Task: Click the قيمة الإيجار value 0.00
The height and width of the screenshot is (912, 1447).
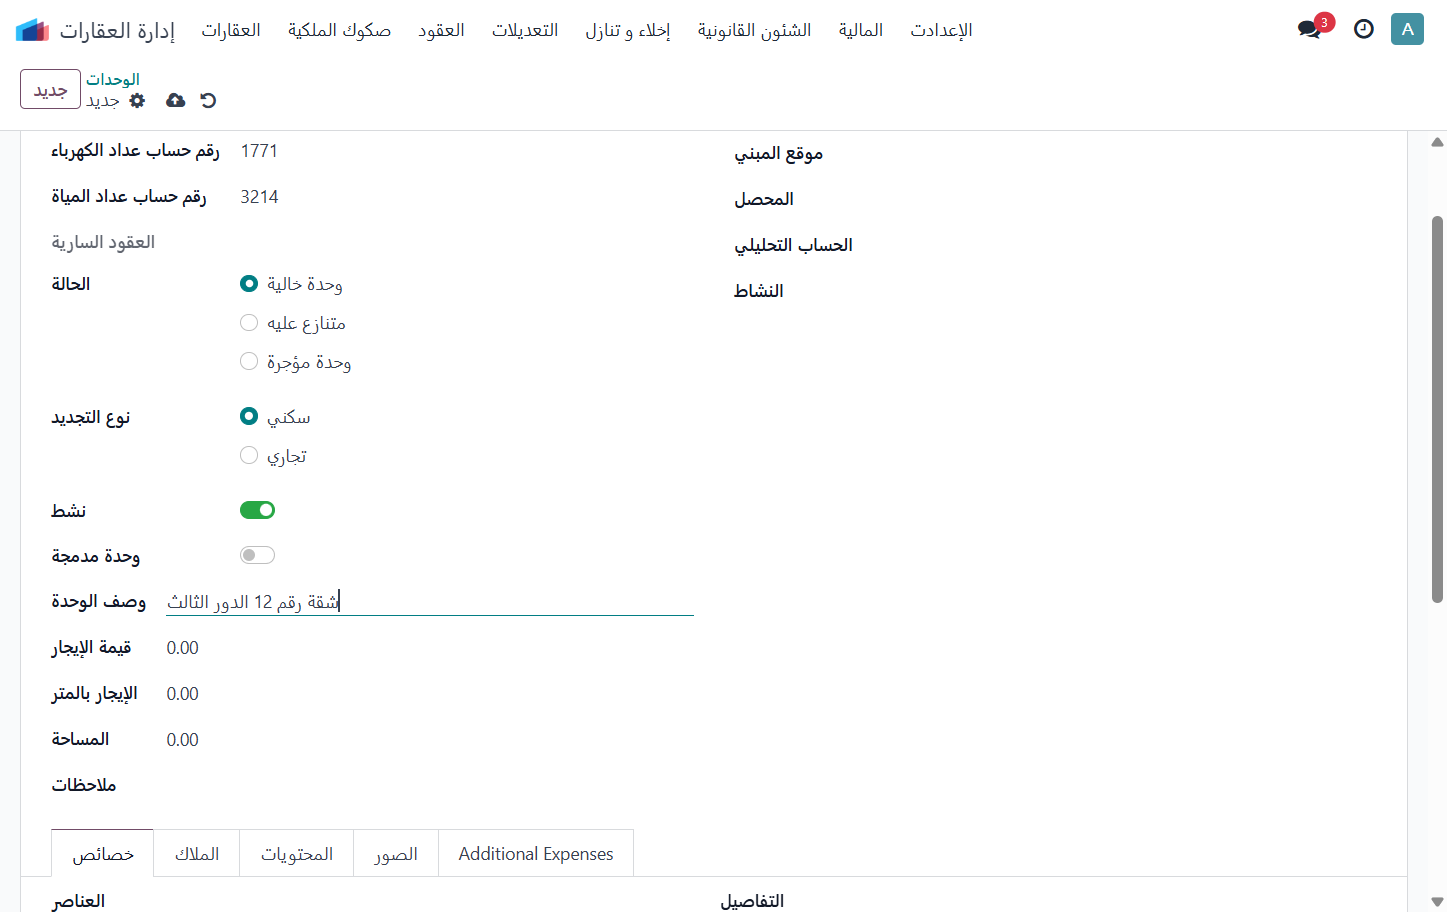Action: pos(183,648)
